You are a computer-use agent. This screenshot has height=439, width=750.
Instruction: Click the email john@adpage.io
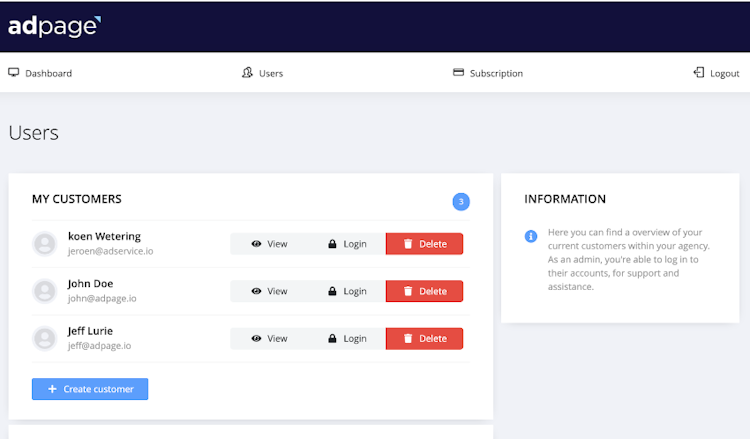point(102,298)
